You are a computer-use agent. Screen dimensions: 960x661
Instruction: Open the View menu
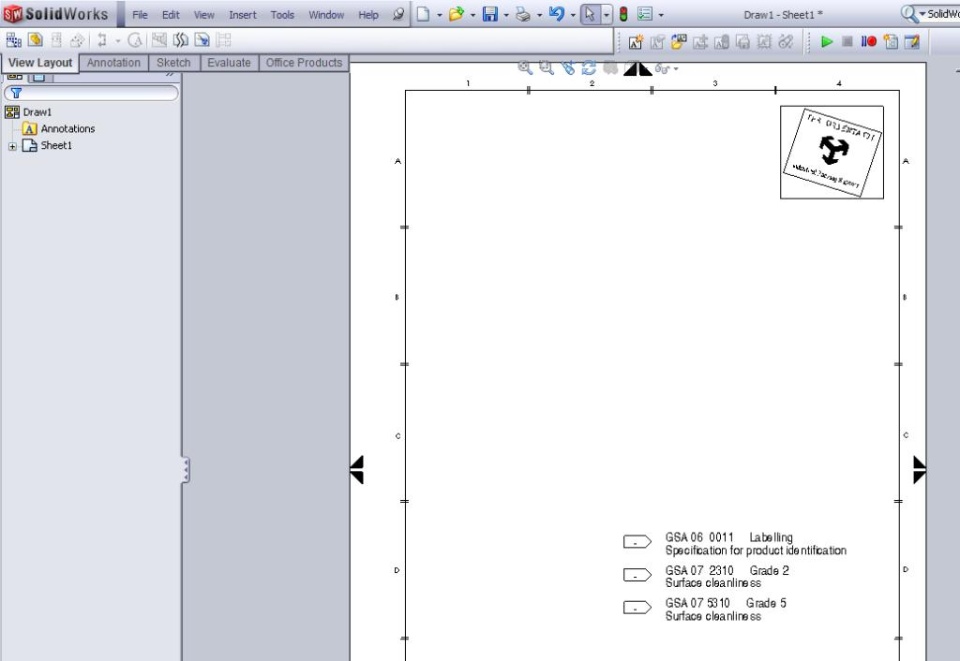coord(204,15)
